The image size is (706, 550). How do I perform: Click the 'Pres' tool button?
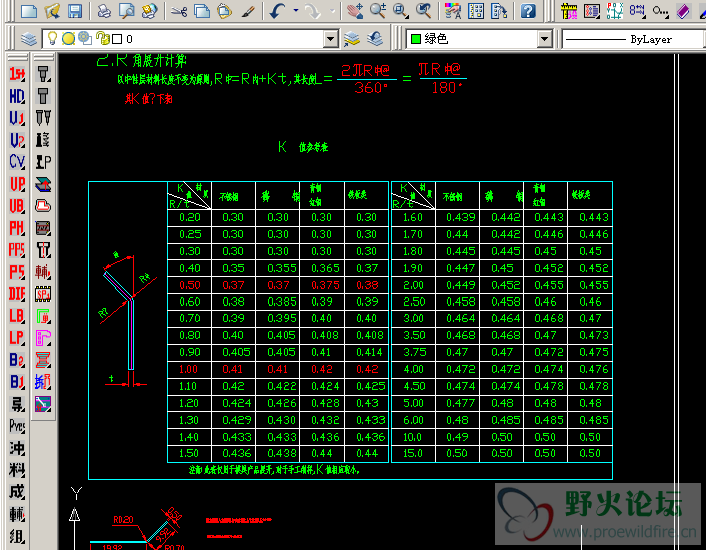17,426
